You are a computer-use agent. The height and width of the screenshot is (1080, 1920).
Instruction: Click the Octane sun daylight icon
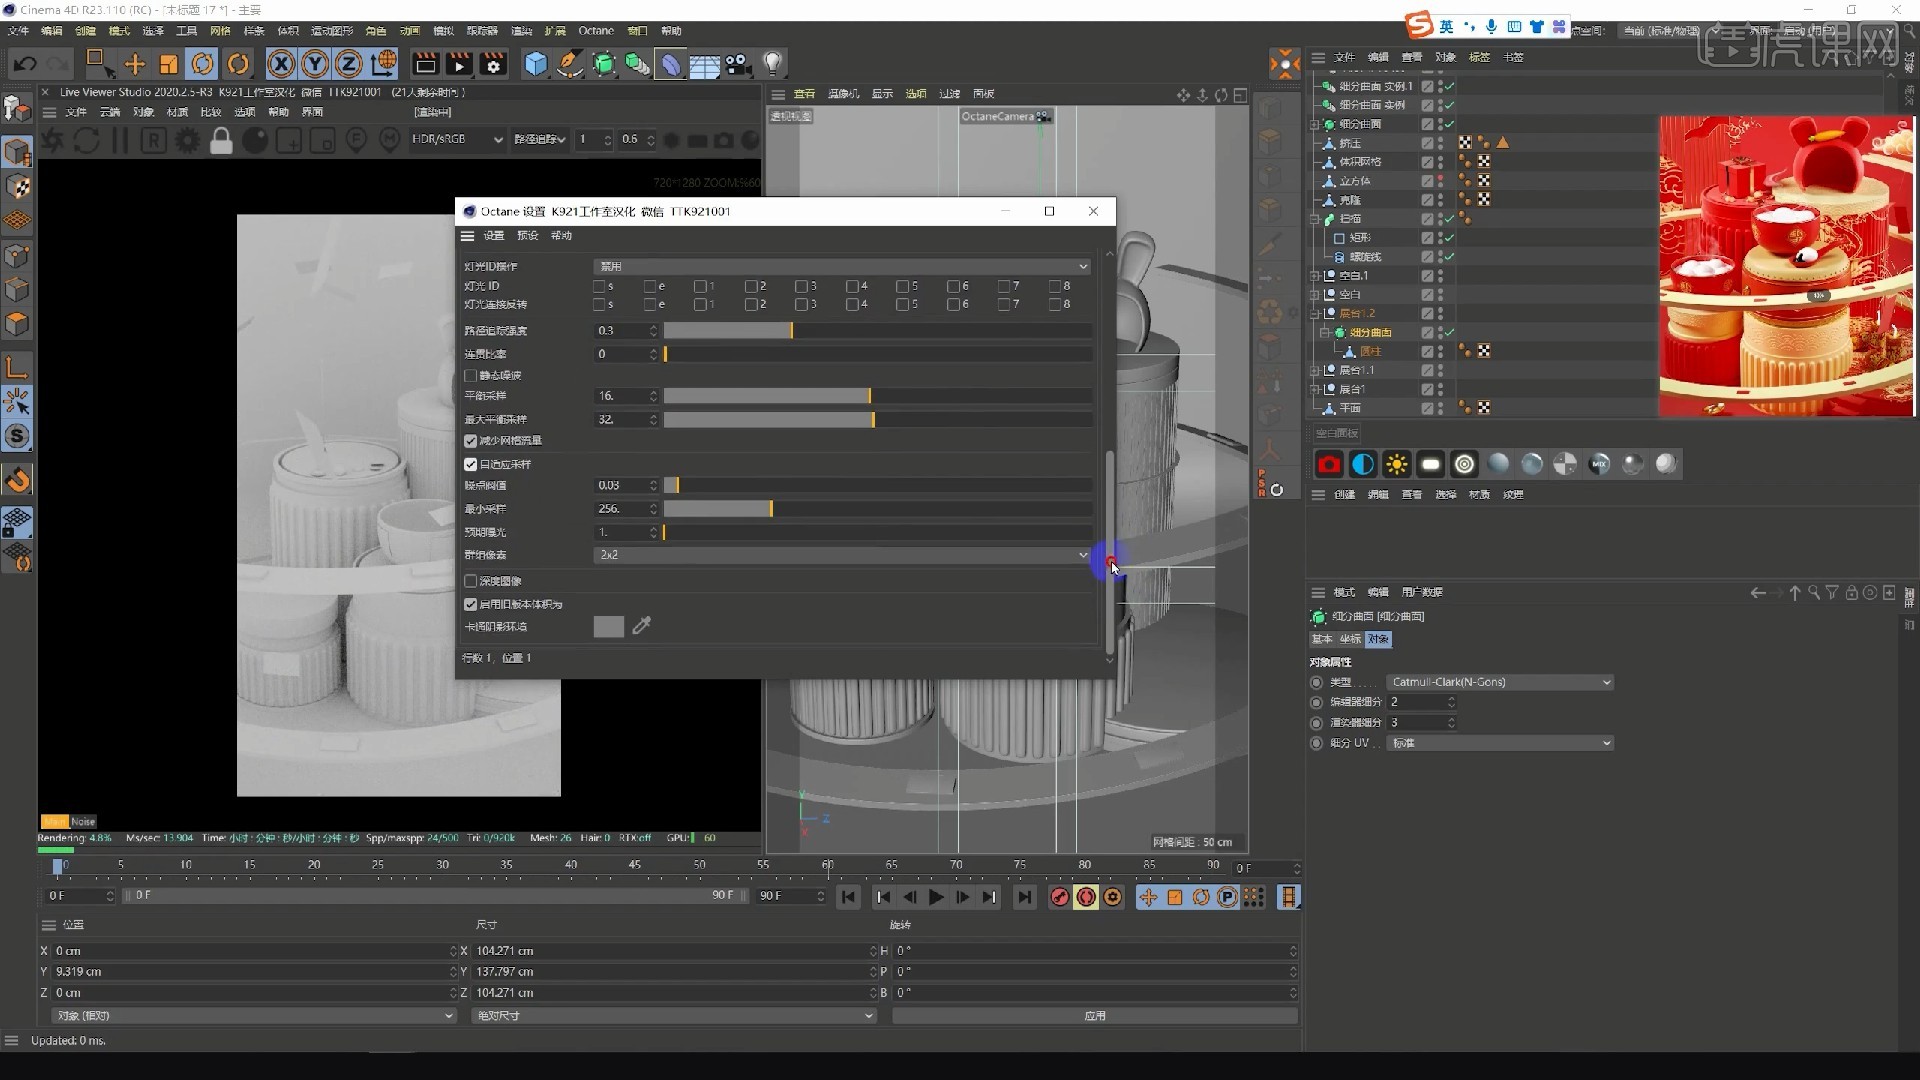pos(1397,464)
